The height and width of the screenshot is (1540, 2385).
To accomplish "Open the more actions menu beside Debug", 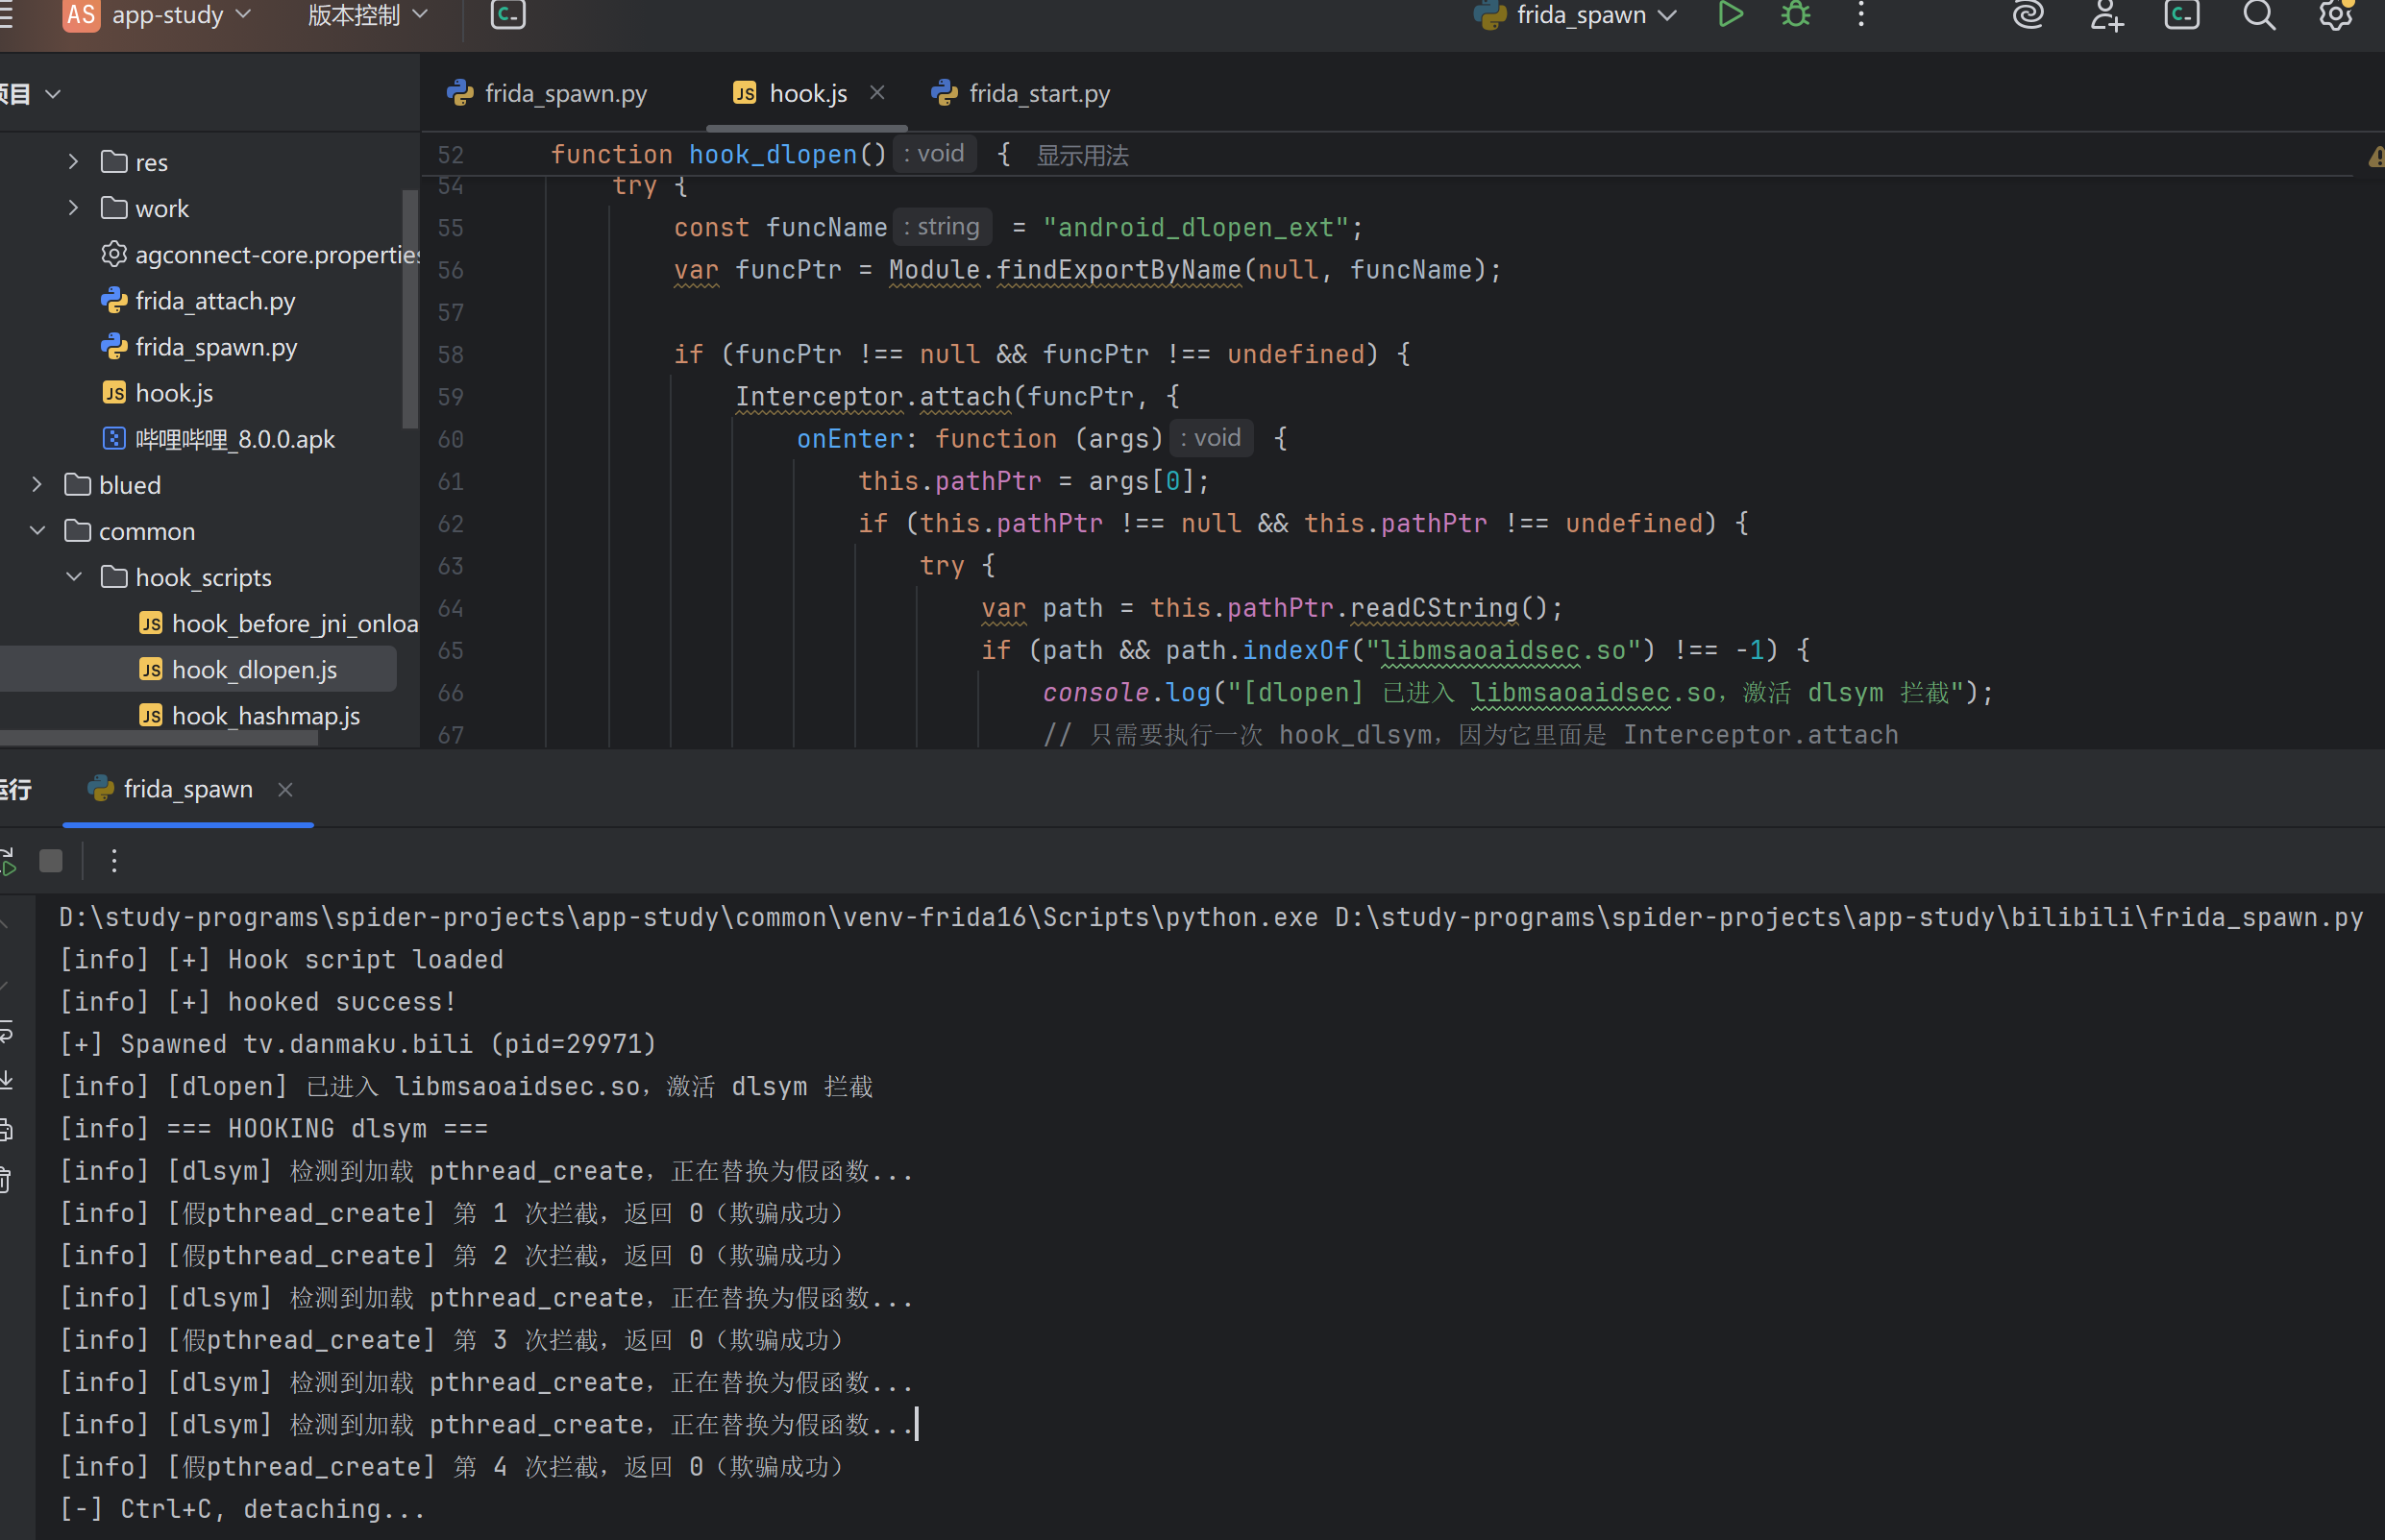I will (1860, 15).
